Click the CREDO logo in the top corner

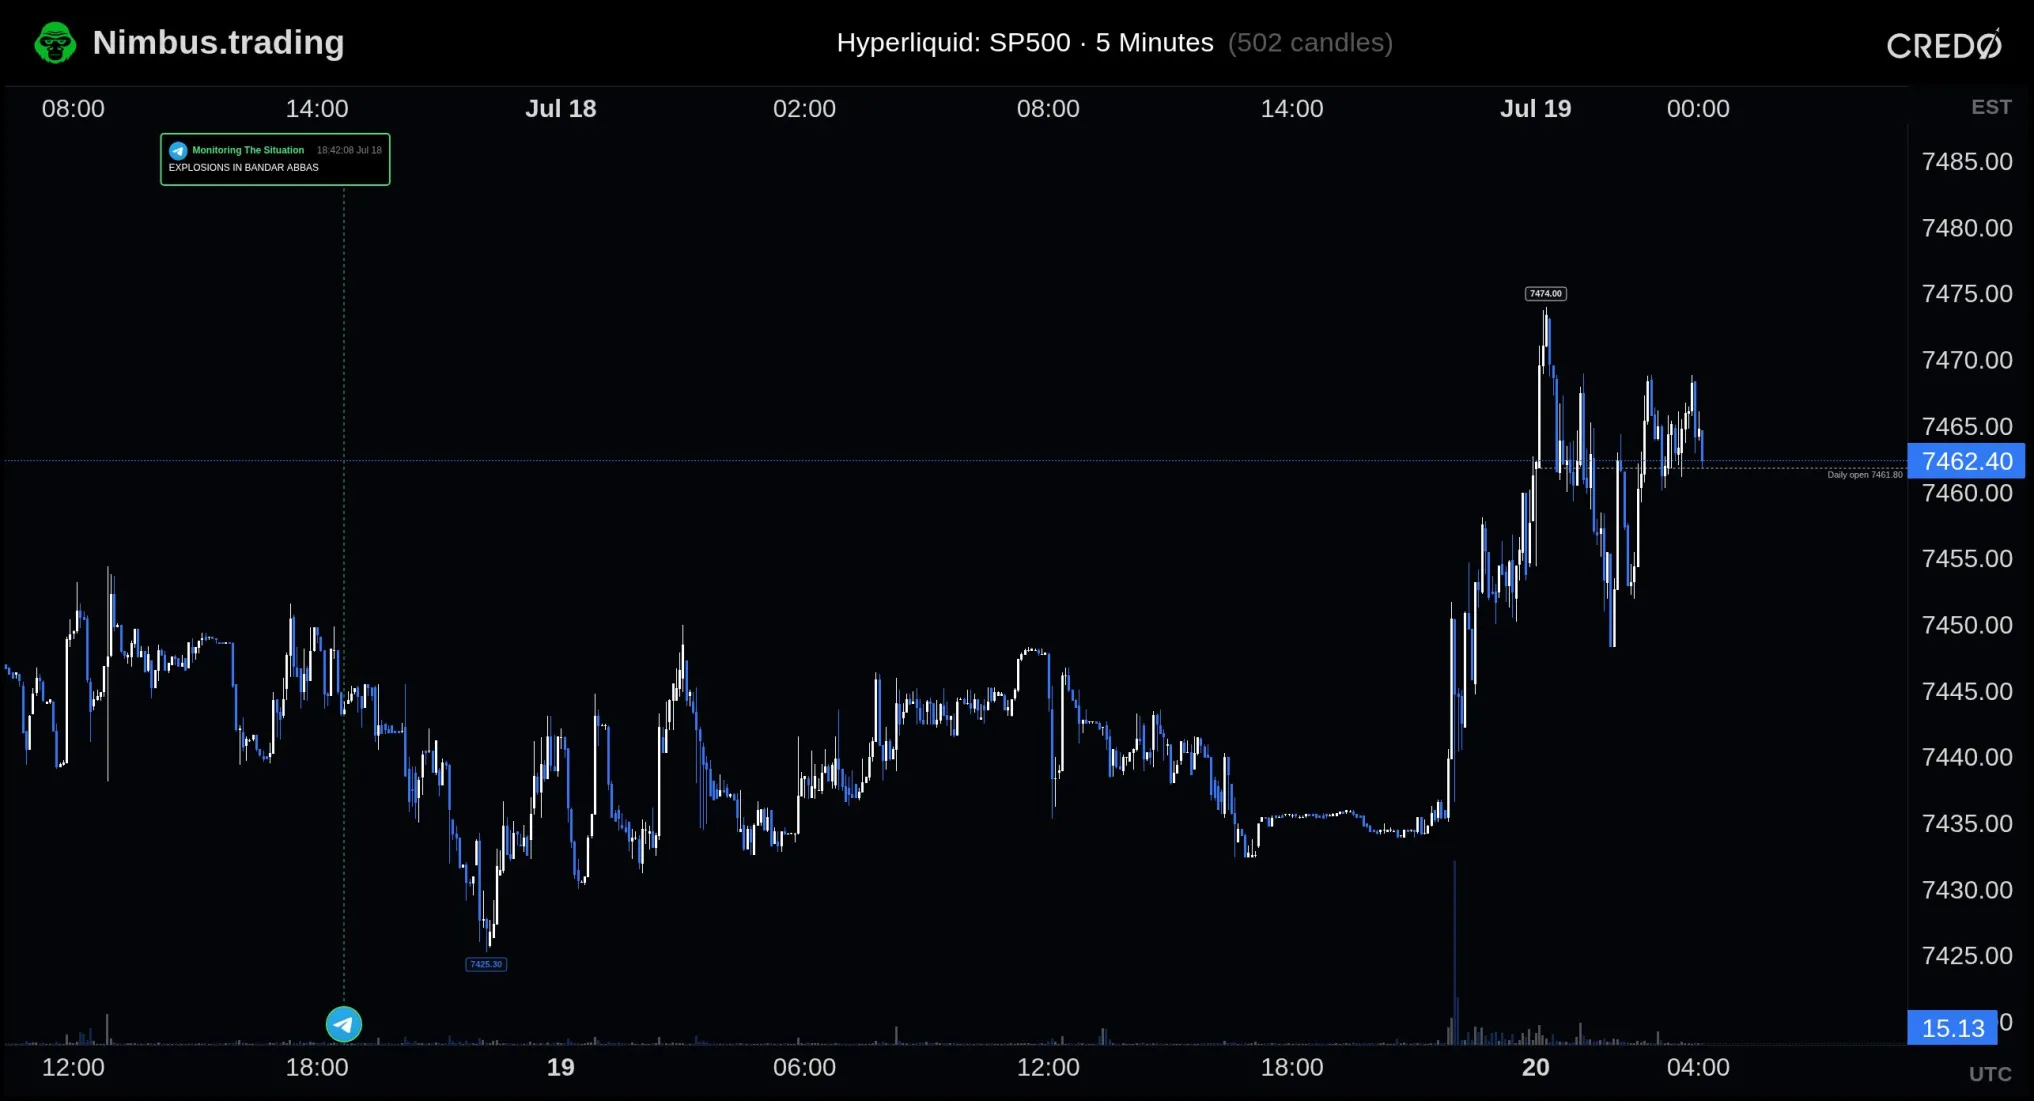coord(1944,44)
